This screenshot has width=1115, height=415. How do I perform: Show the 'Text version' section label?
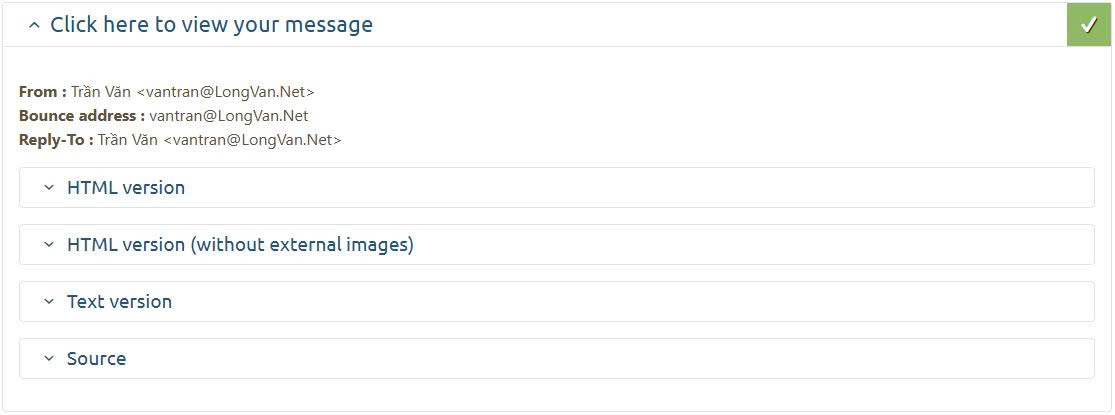(x=119, y=302)
